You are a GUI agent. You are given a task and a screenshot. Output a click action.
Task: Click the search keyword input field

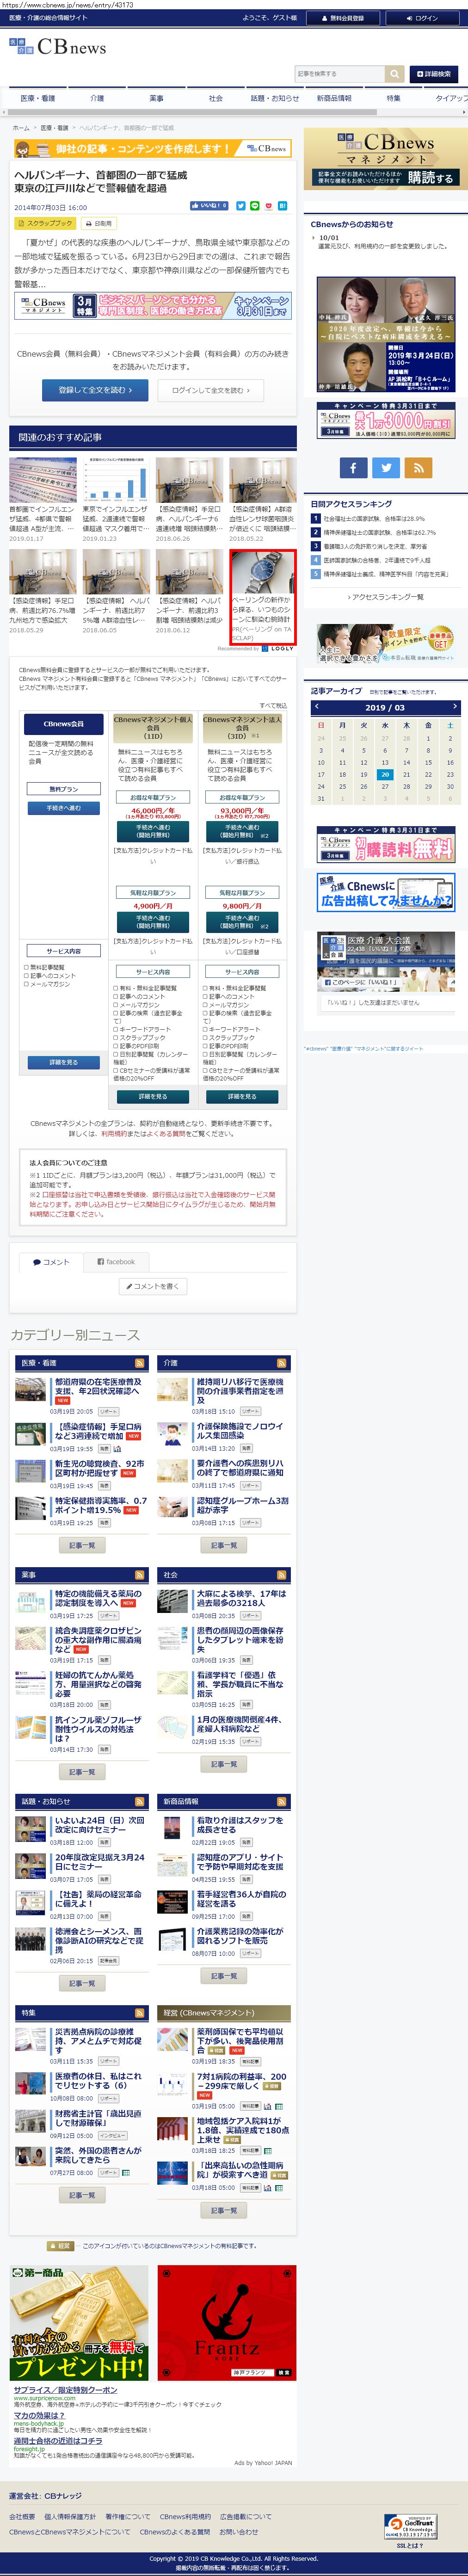click(339, 74)
